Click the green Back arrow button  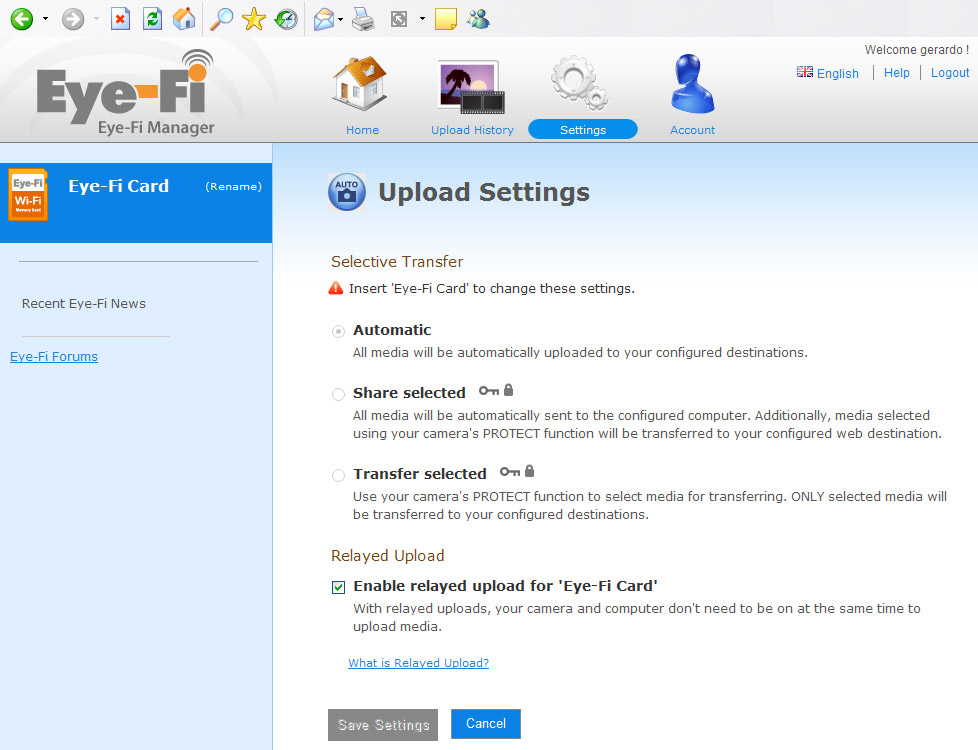(22, 19)
